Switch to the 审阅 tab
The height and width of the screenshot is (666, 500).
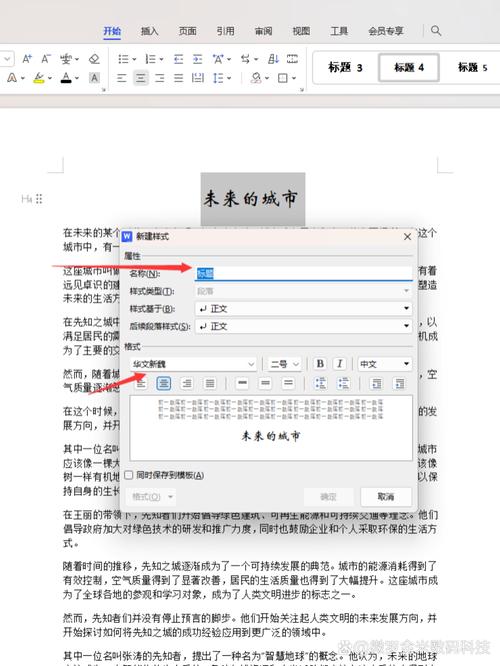(263, 31)
